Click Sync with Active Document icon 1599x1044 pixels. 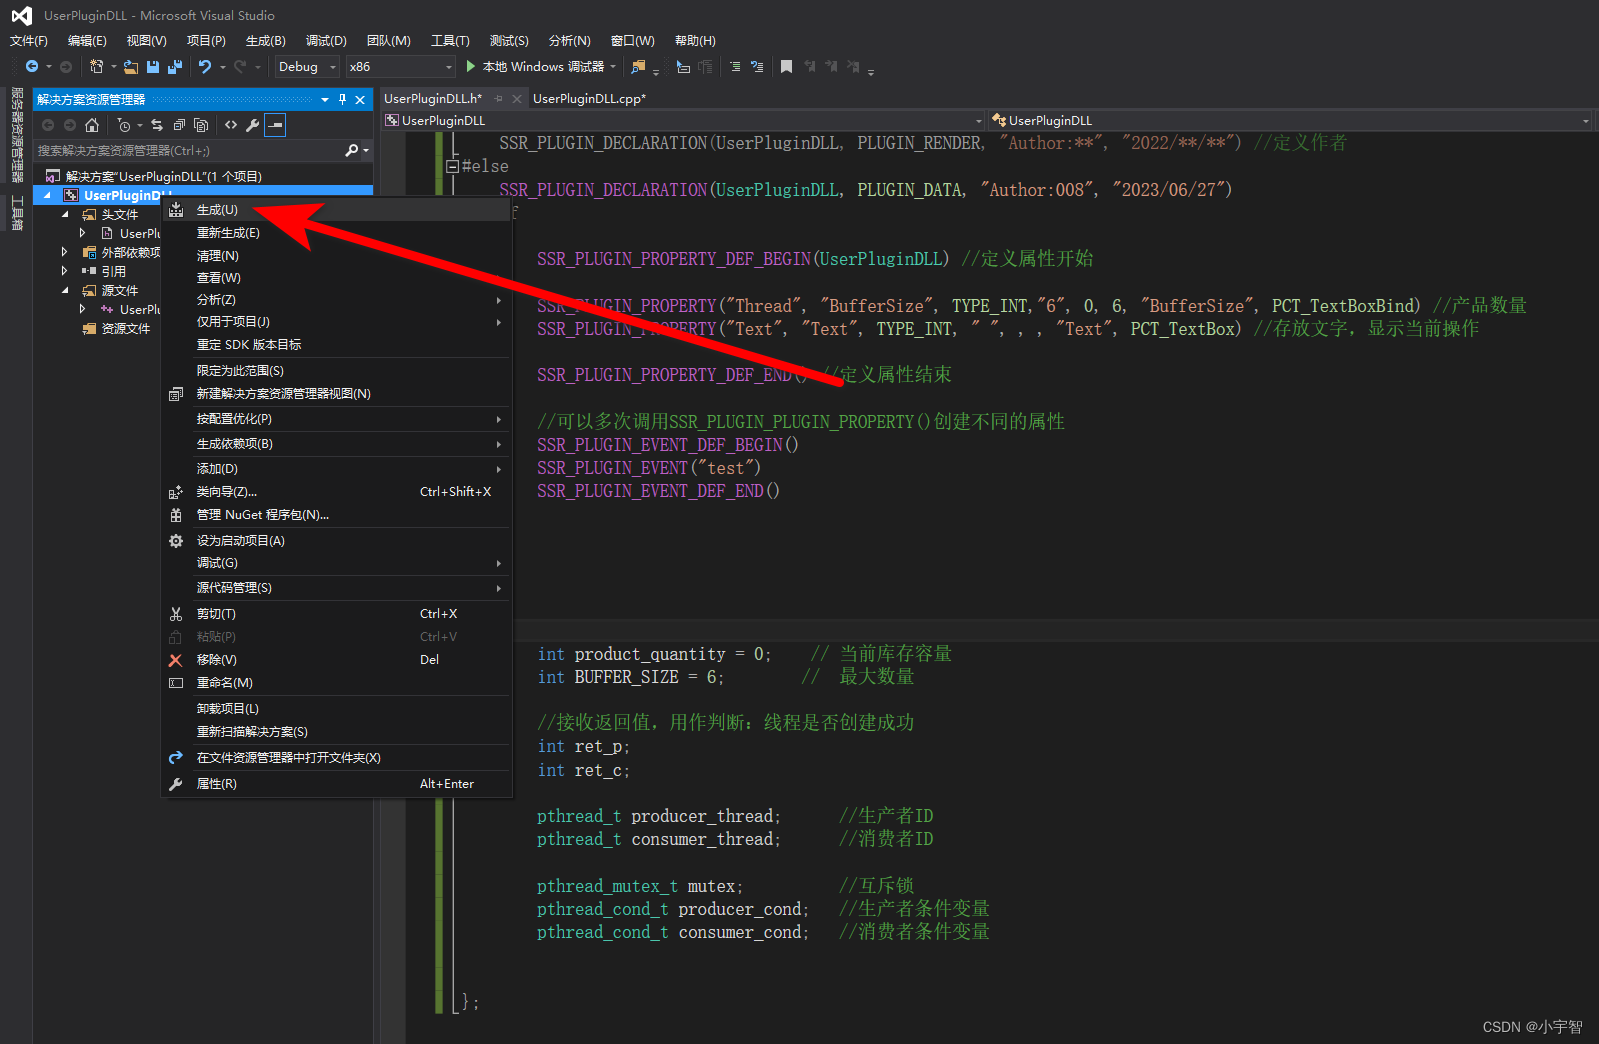tap(157, 125)
